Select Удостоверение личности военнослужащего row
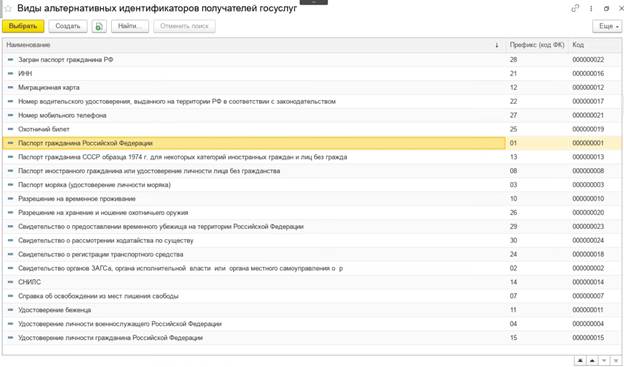Viewport: 624px width, 367px height. click(312, 324)
